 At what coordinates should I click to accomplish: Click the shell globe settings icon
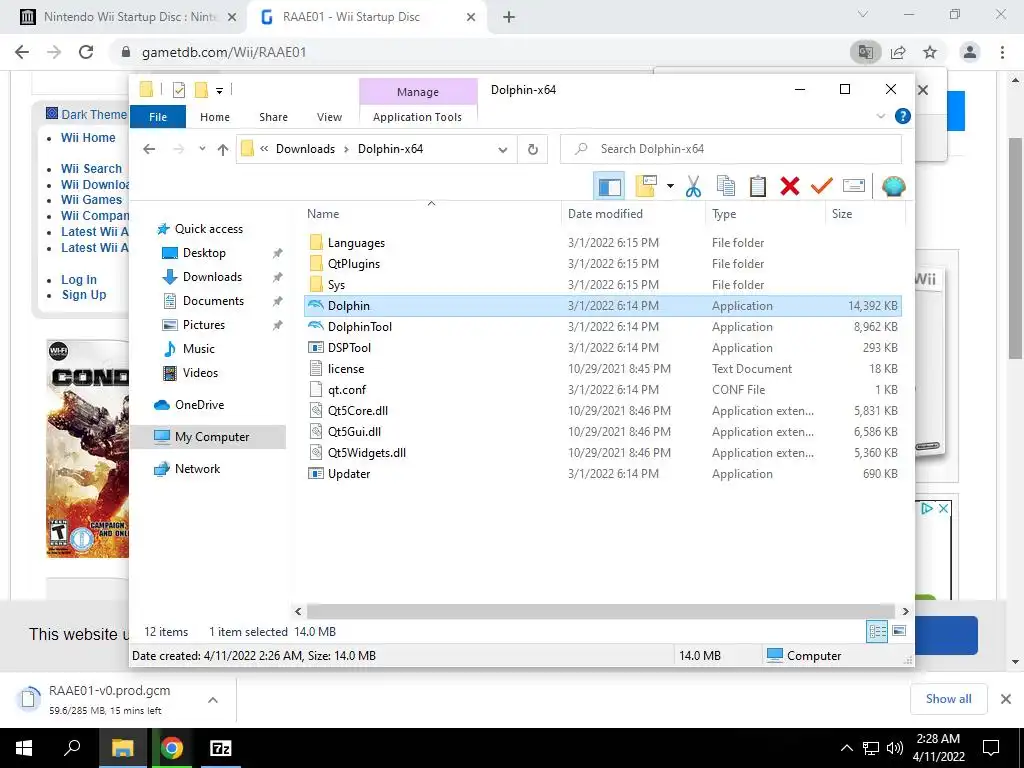click(893, 187)
